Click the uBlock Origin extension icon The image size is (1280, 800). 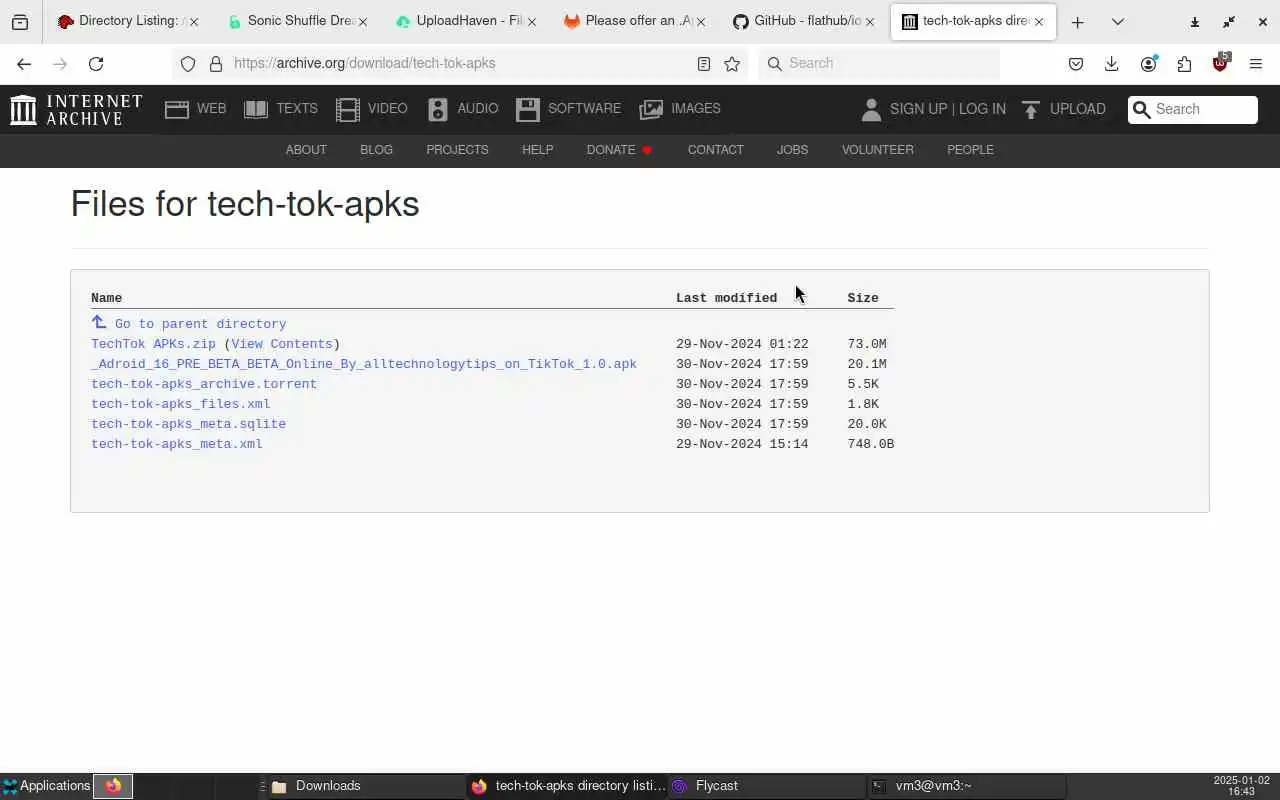pyautogui.click(x=1220, y=63)
